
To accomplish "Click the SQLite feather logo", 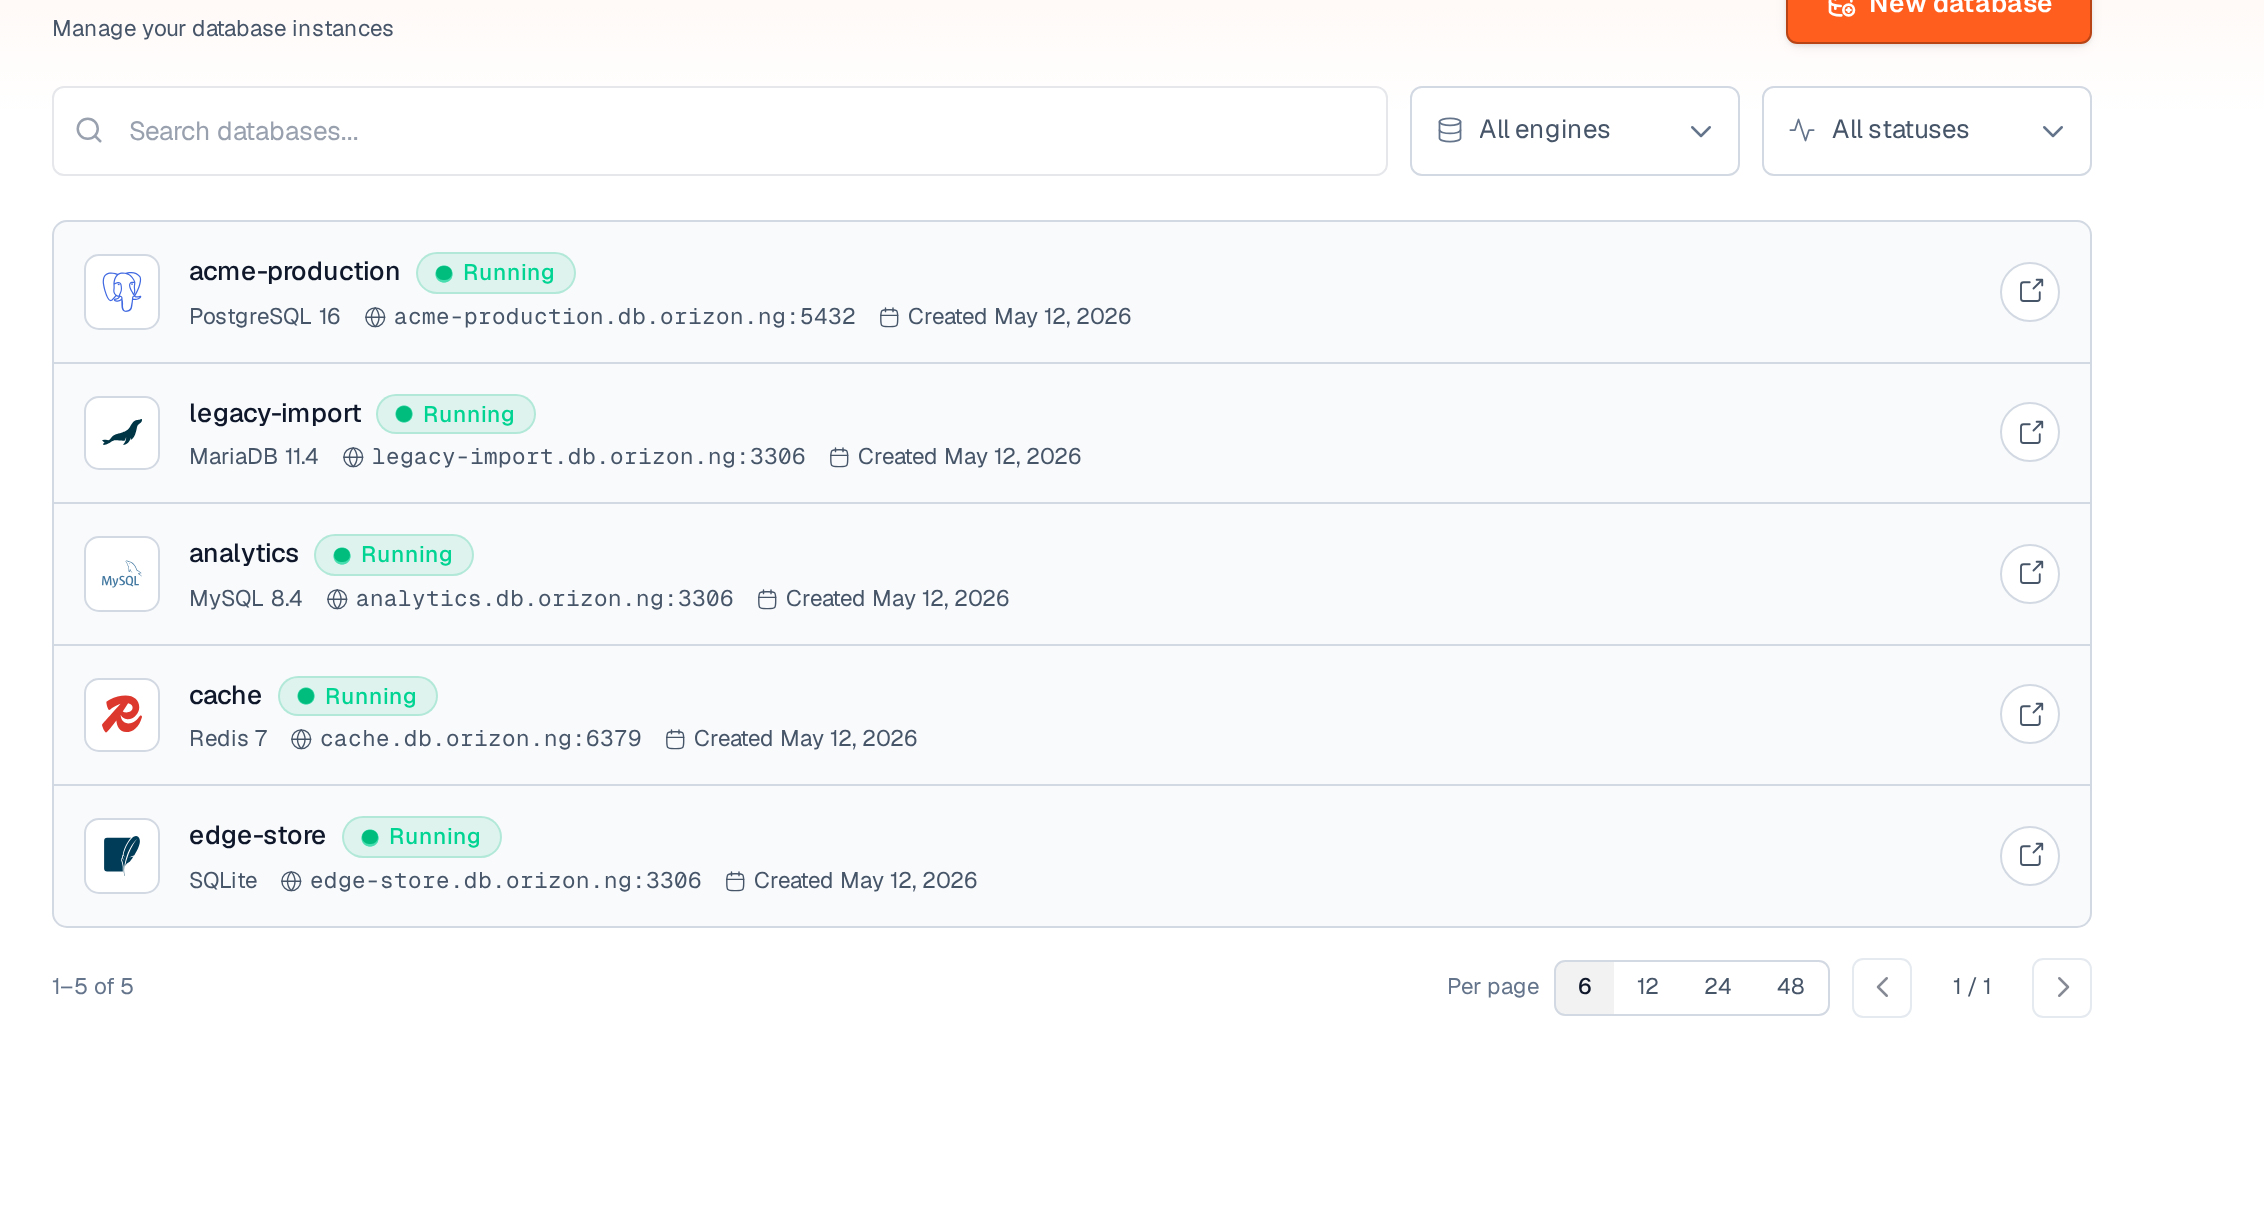I will click(x=122, y=856).
